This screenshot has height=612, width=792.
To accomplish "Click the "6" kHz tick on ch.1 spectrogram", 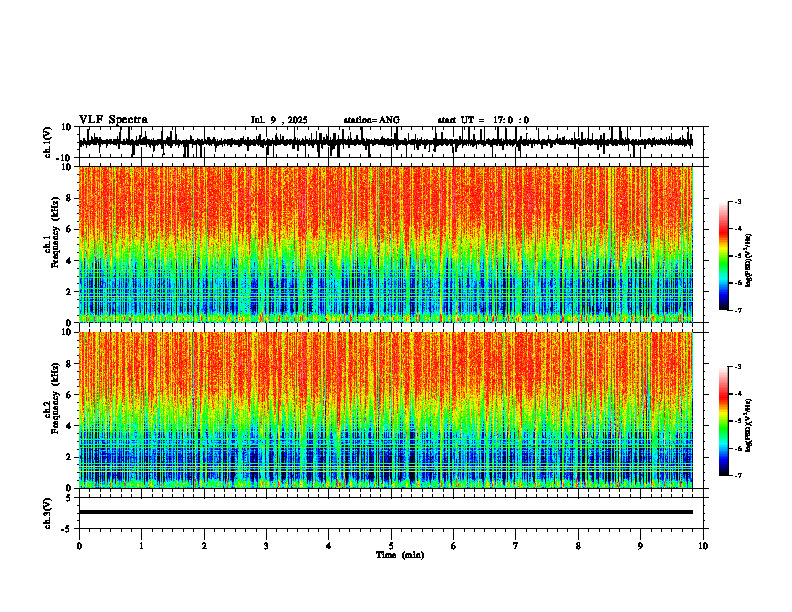I will point(70,230).
